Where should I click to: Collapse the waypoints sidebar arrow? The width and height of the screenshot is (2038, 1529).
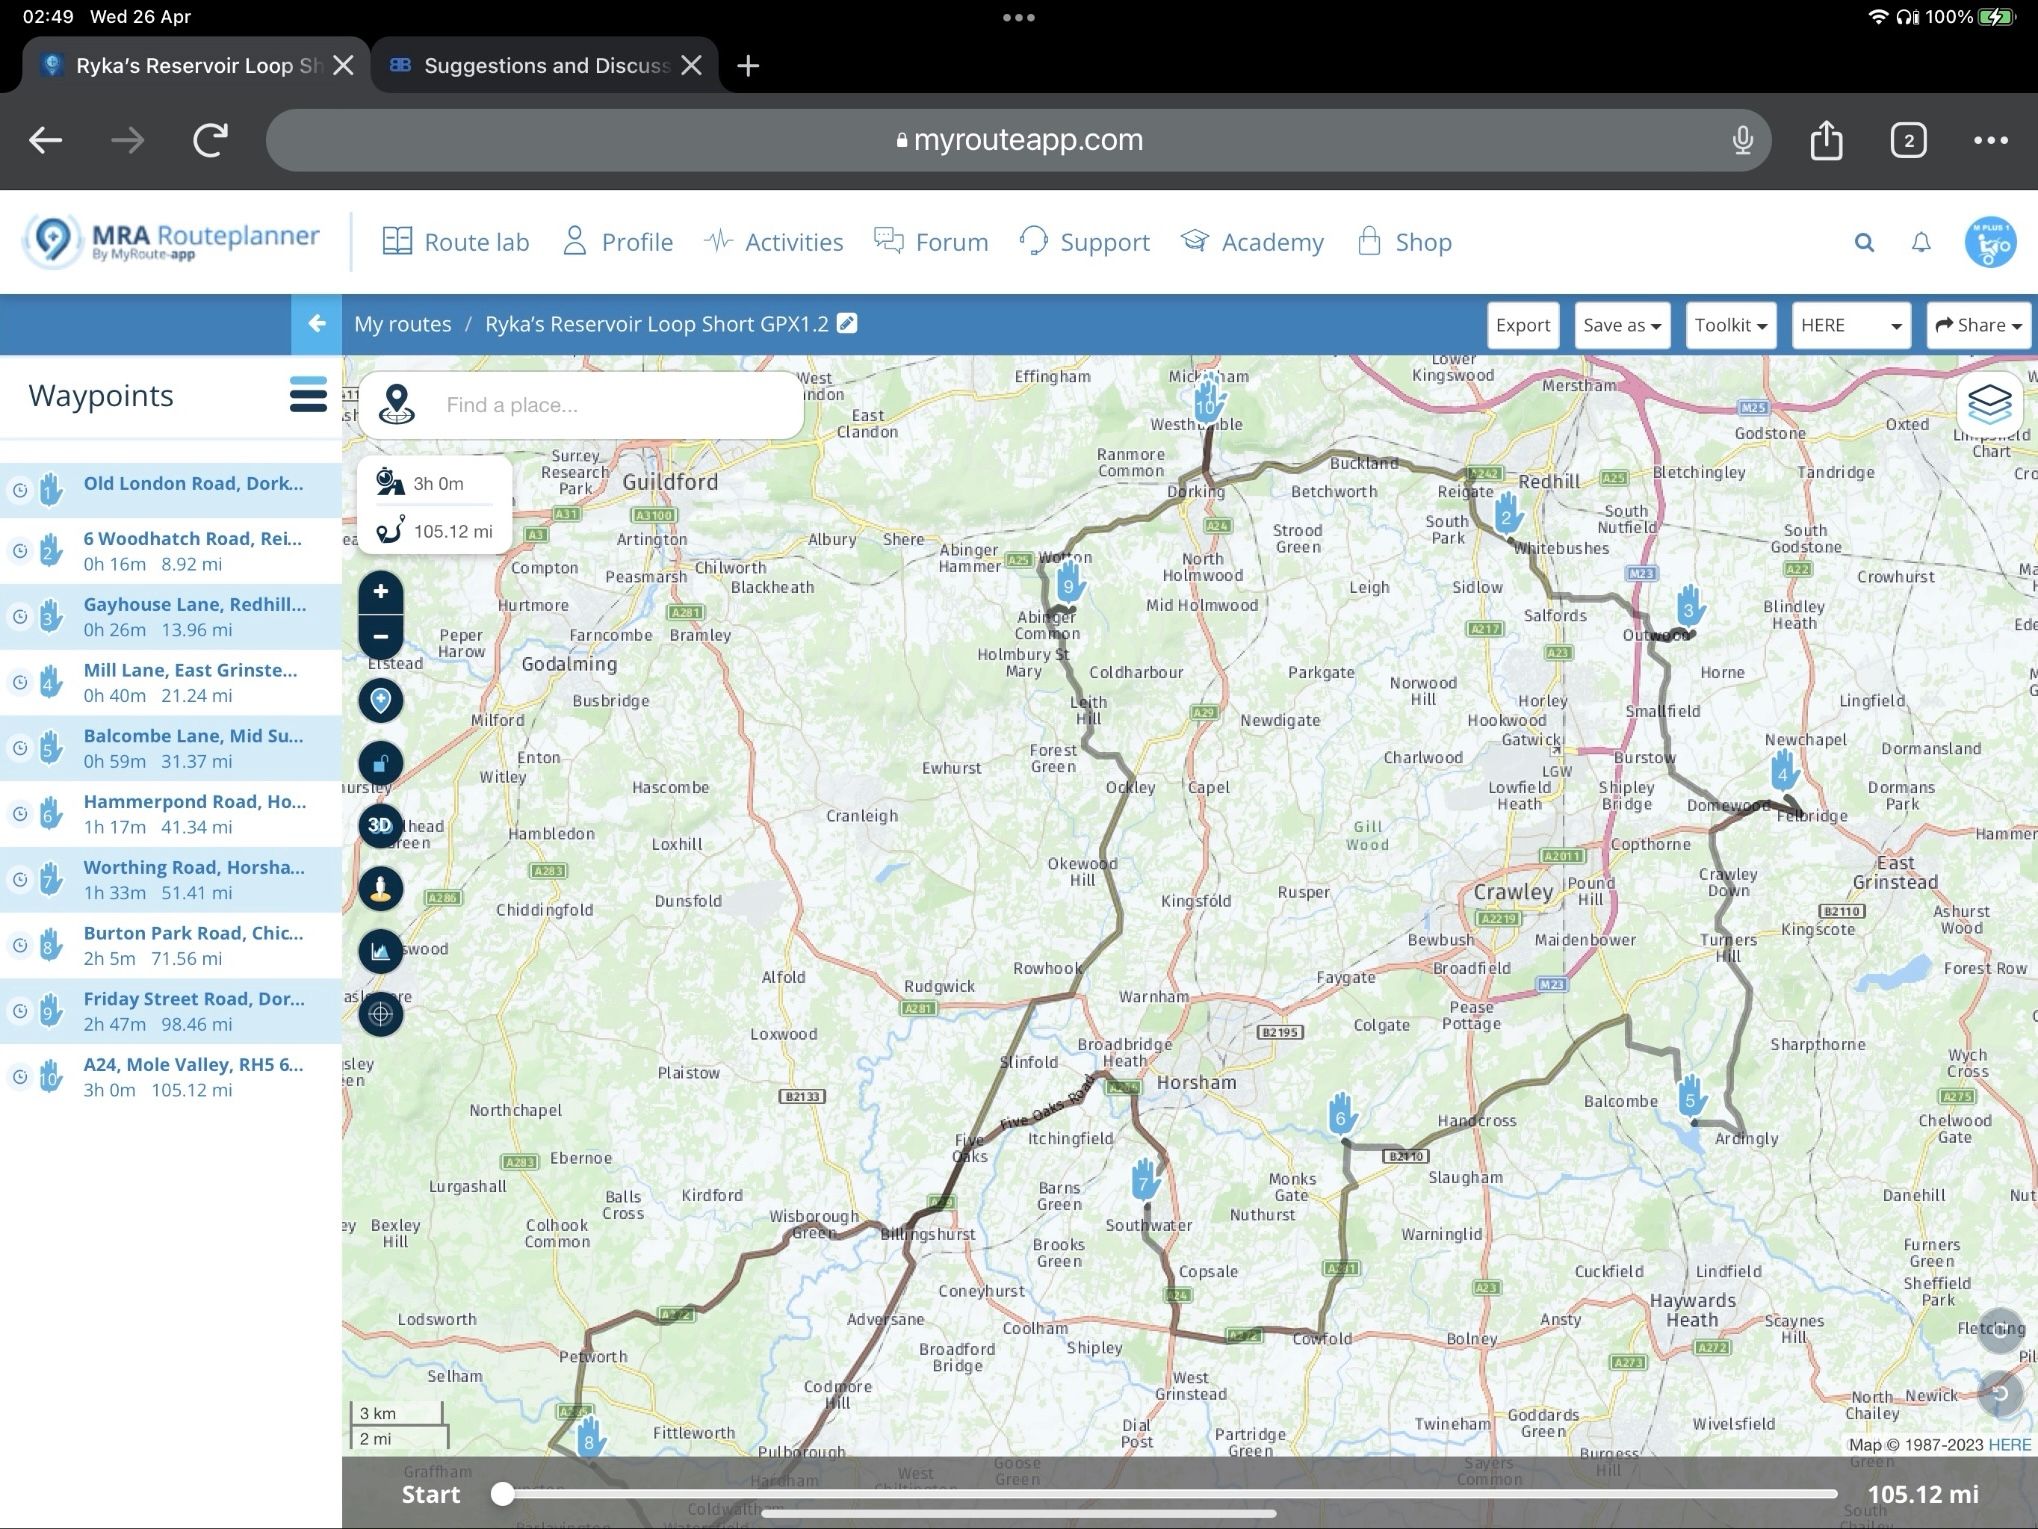(x=316, y=324)
